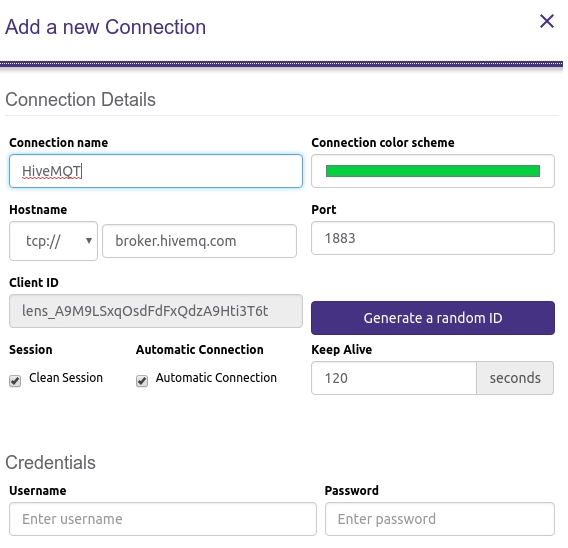568x548 pixels.
Task: Click Automatic Connection text beside its checkbox
Action: click(216, 378)
